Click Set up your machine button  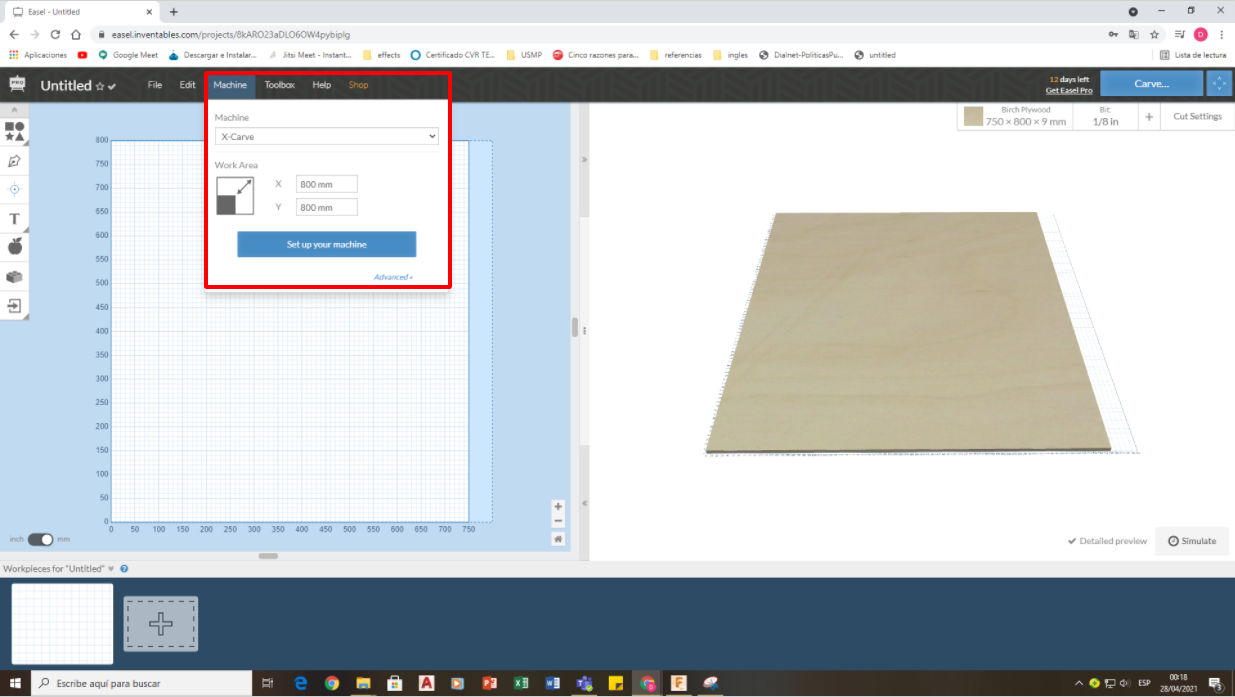click(326, 244)
